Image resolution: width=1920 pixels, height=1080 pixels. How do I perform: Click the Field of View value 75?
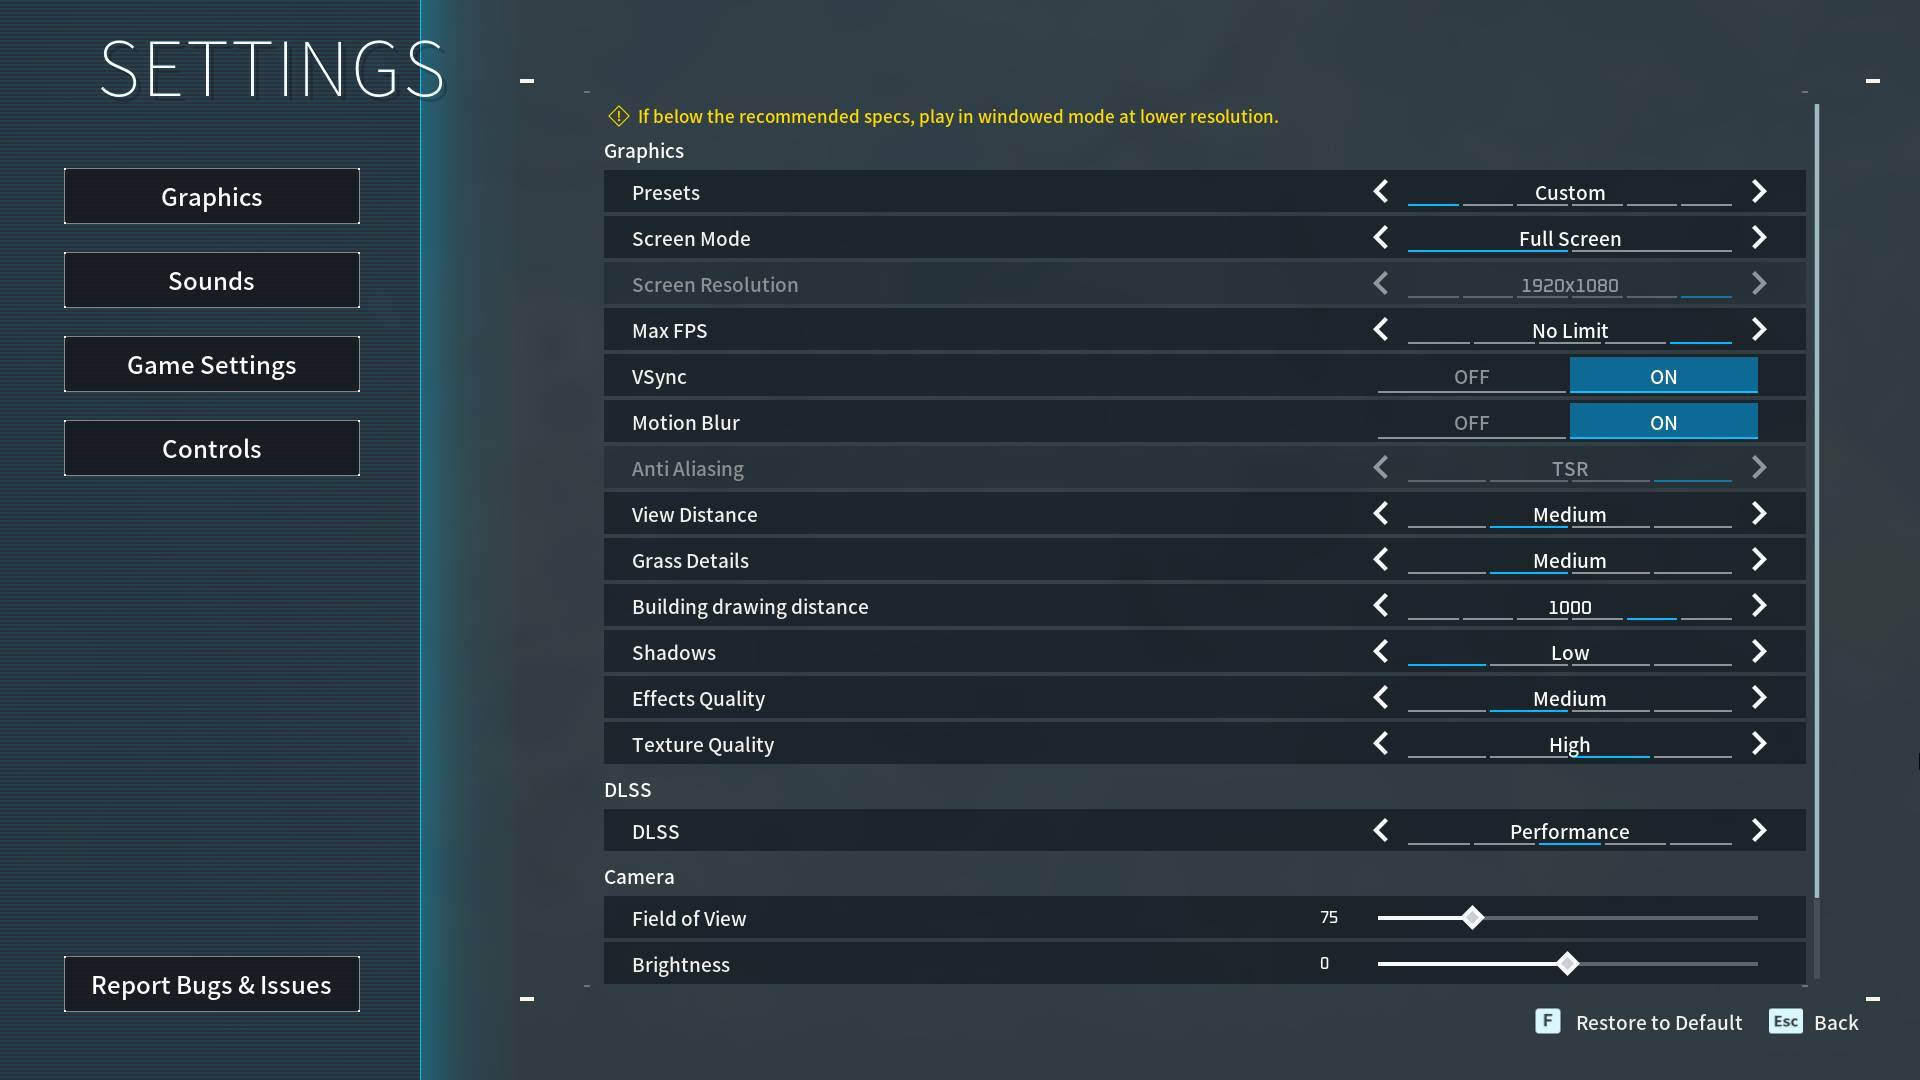point(1329,917)
